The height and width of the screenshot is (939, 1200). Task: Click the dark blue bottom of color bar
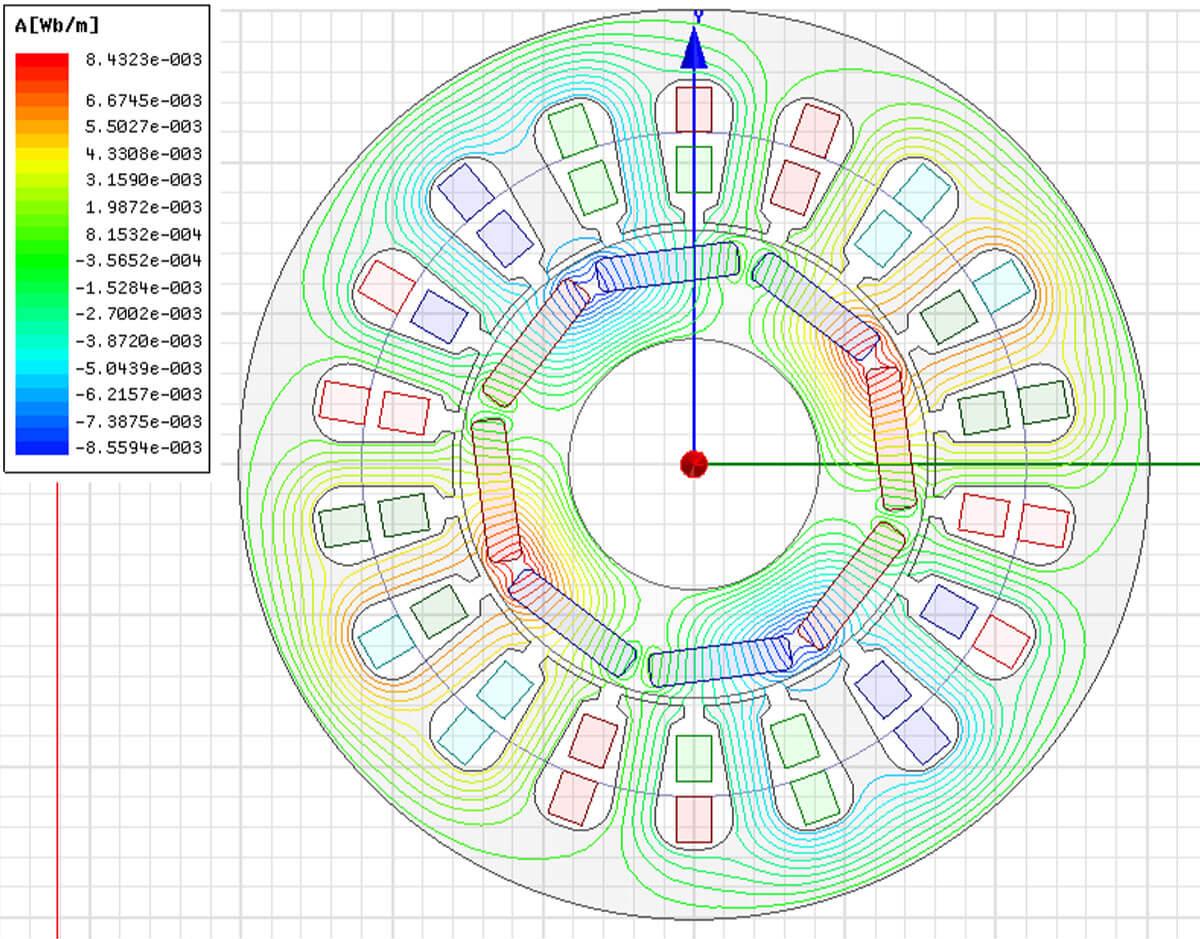click(x=42, y=447)
